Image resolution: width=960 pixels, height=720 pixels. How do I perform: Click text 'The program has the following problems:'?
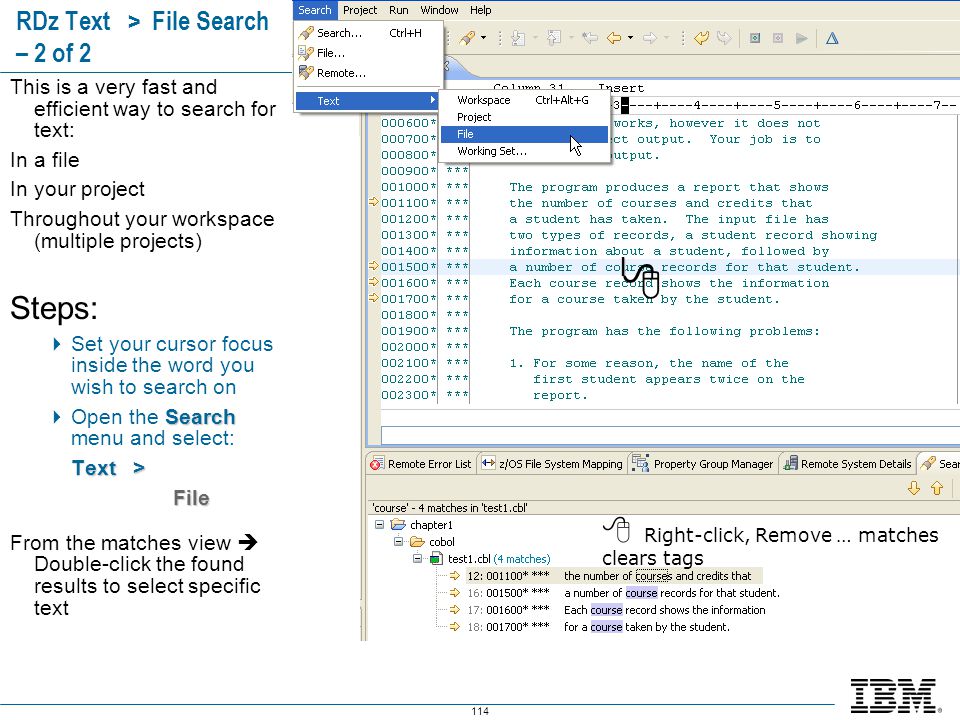tap(664, 331)
